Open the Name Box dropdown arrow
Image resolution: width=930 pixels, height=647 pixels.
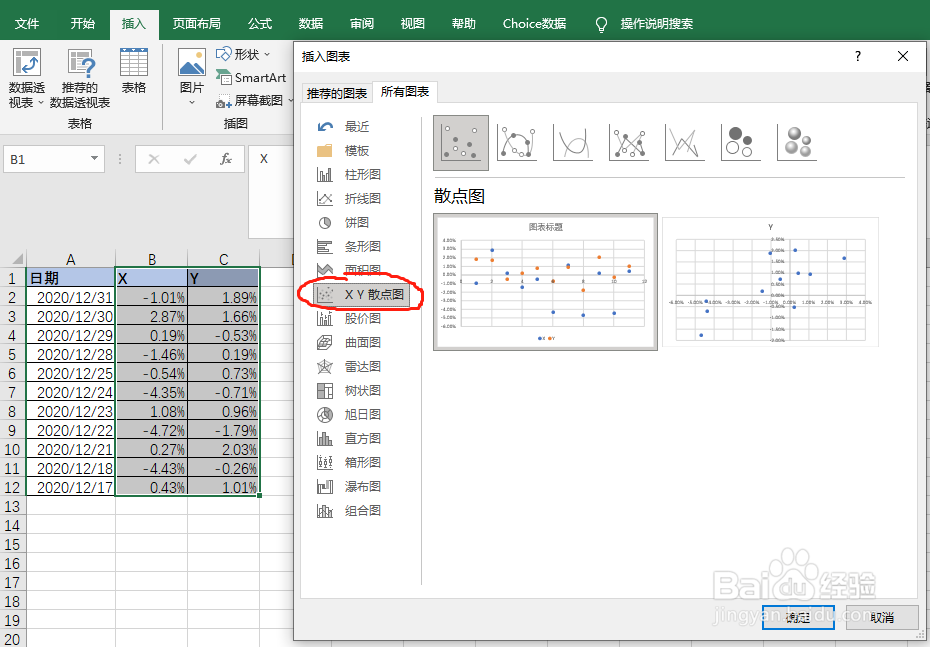[93, 159]
